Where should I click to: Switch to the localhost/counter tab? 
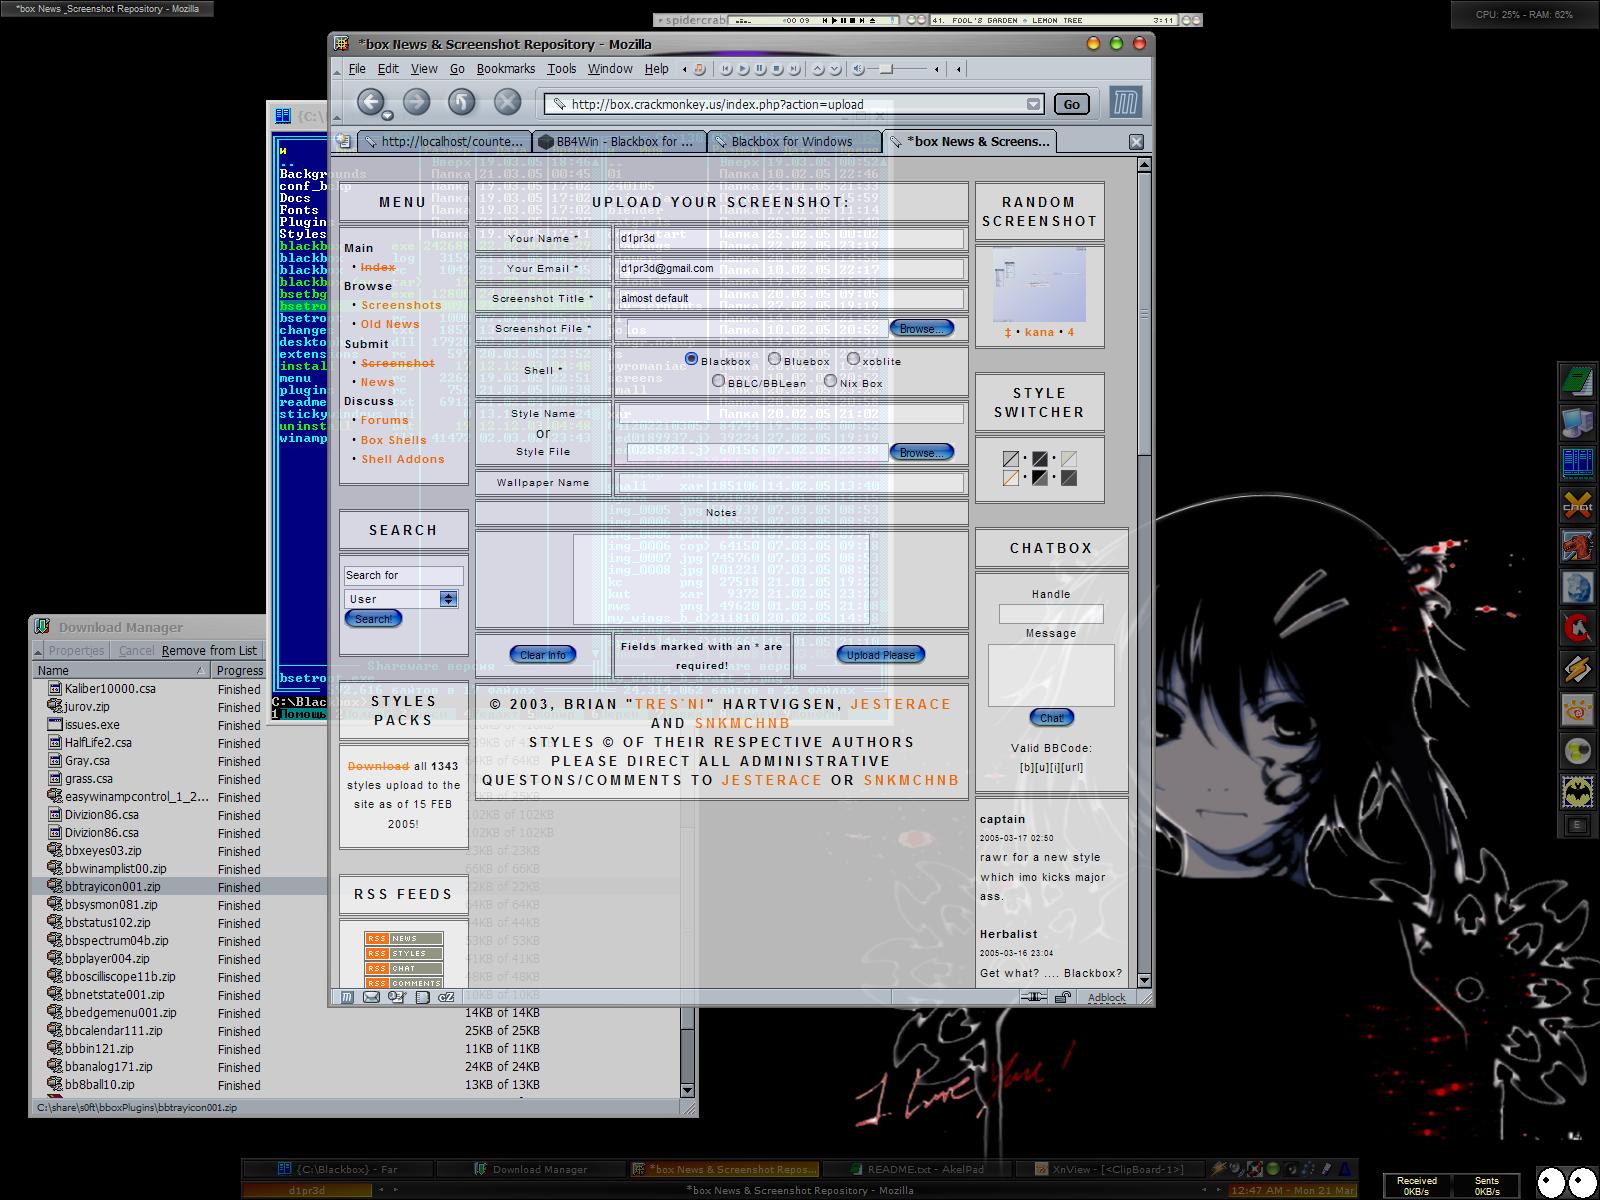pyautogui.click(x=444, y=142)
